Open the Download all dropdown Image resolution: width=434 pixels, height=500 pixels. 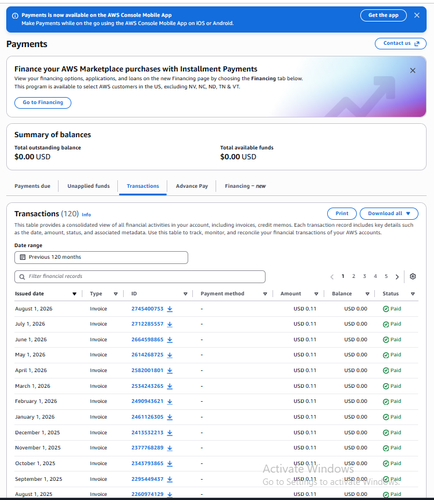pyautogui.click(x=389, y=213)
